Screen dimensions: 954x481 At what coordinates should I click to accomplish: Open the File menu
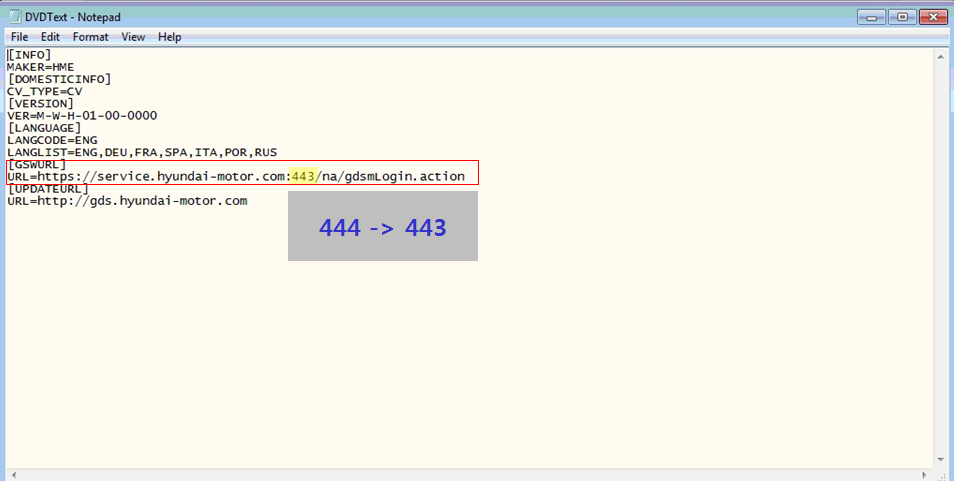click(x=19, y=37)
